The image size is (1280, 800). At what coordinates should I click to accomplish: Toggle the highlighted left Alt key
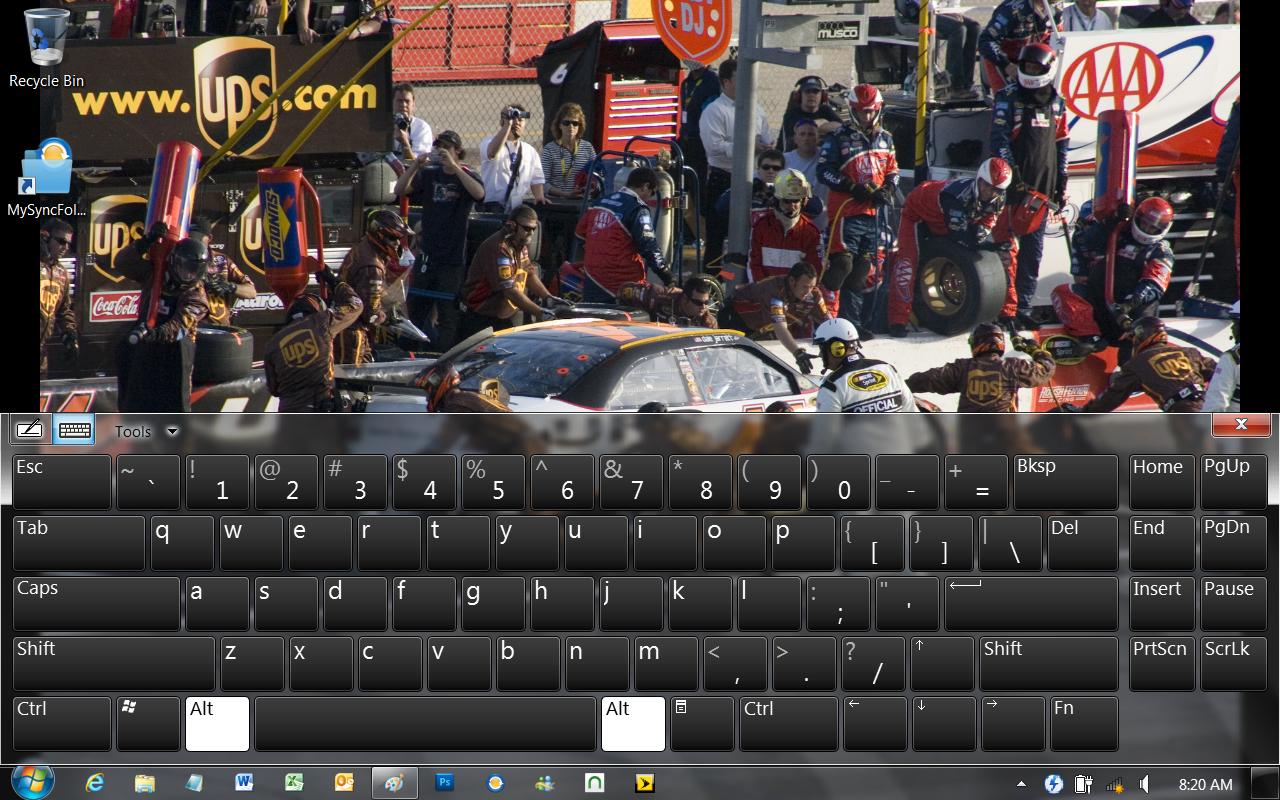(217, 724)
